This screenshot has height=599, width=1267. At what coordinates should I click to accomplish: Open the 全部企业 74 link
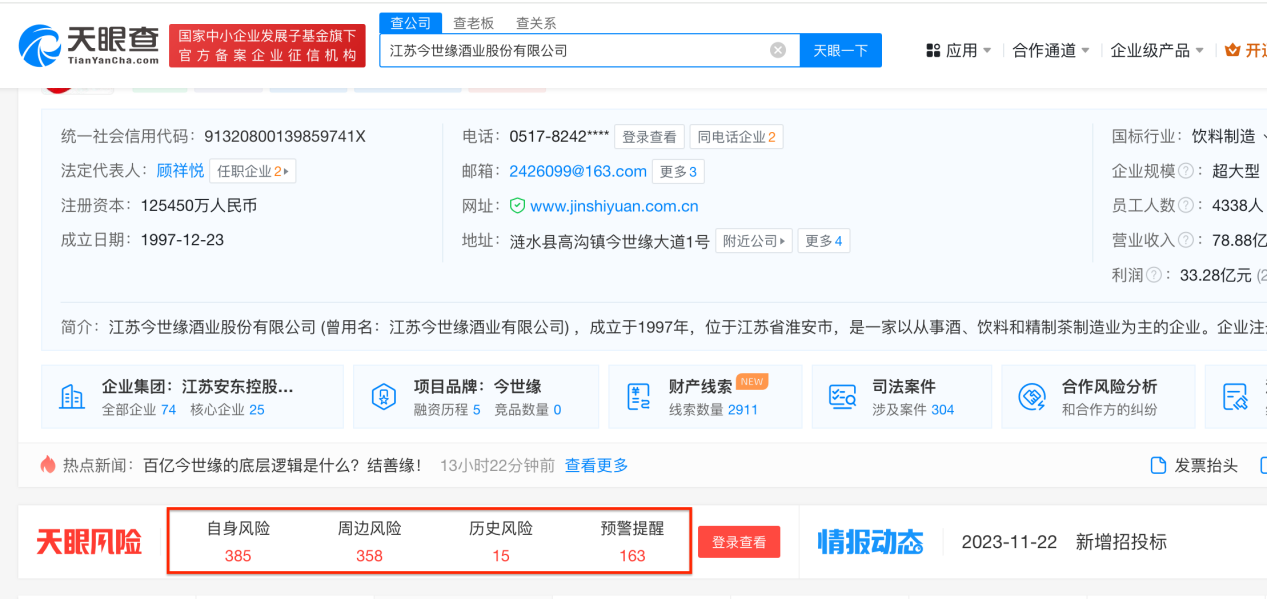(x=139, y=409)
